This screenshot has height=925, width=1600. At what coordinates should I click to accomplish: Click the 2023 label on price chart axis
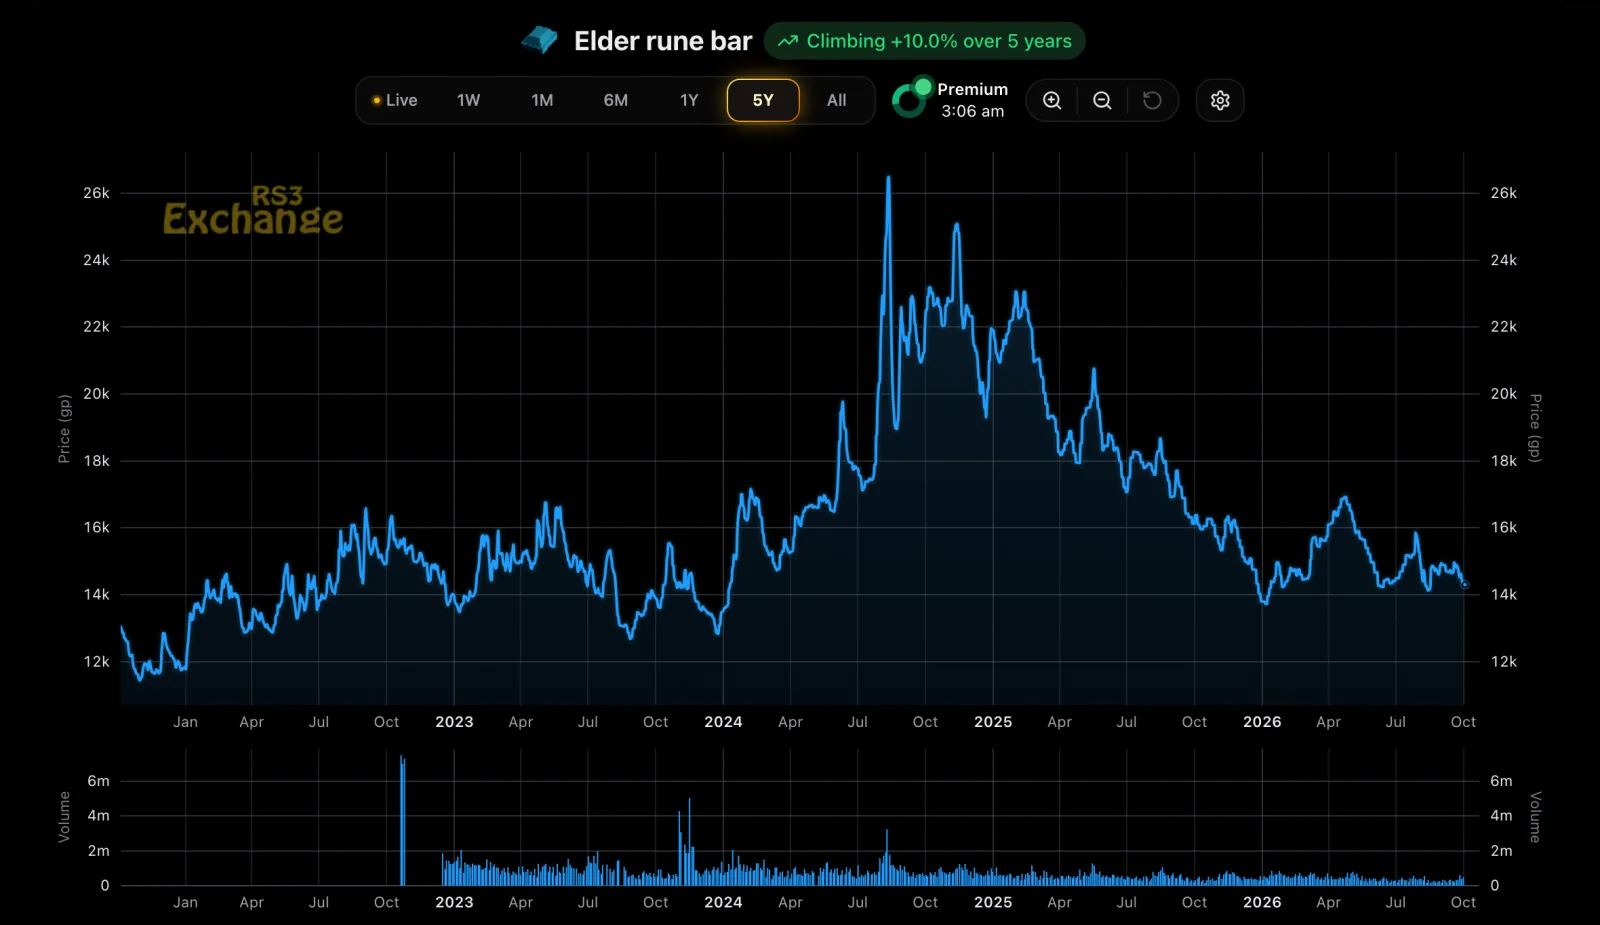pyautogui.click(x=454, y=722)
